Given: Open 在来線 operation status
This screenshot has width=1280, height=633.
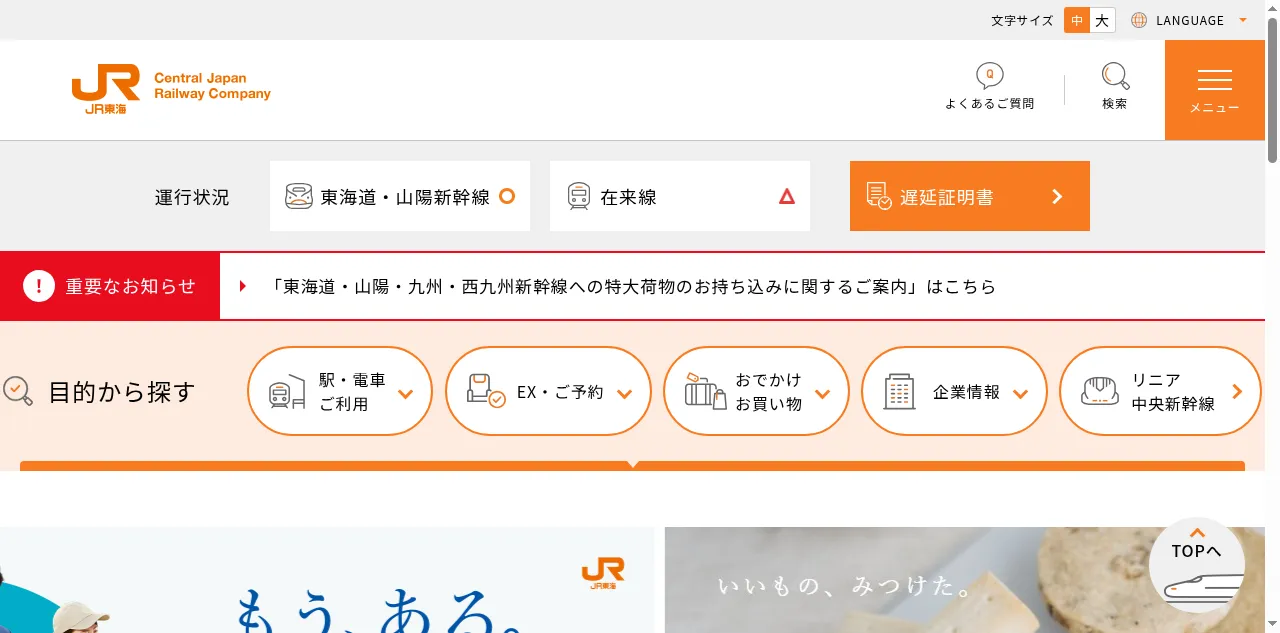Looking at the screenshot, I should 680,196.
